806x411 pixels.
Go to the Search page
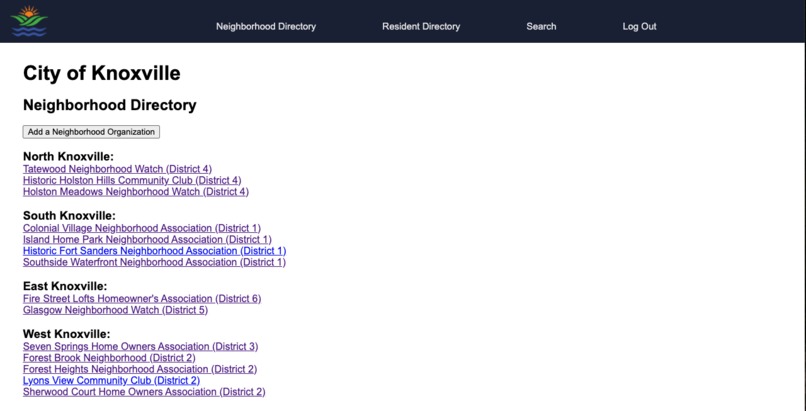[541, 26]
